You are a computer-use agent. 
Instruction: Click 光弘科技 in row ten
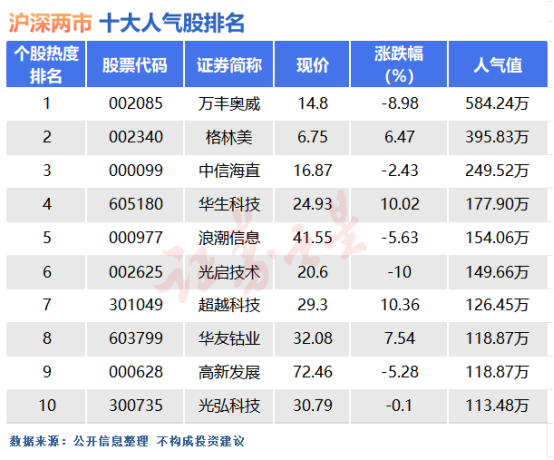[x=229, y=405]
